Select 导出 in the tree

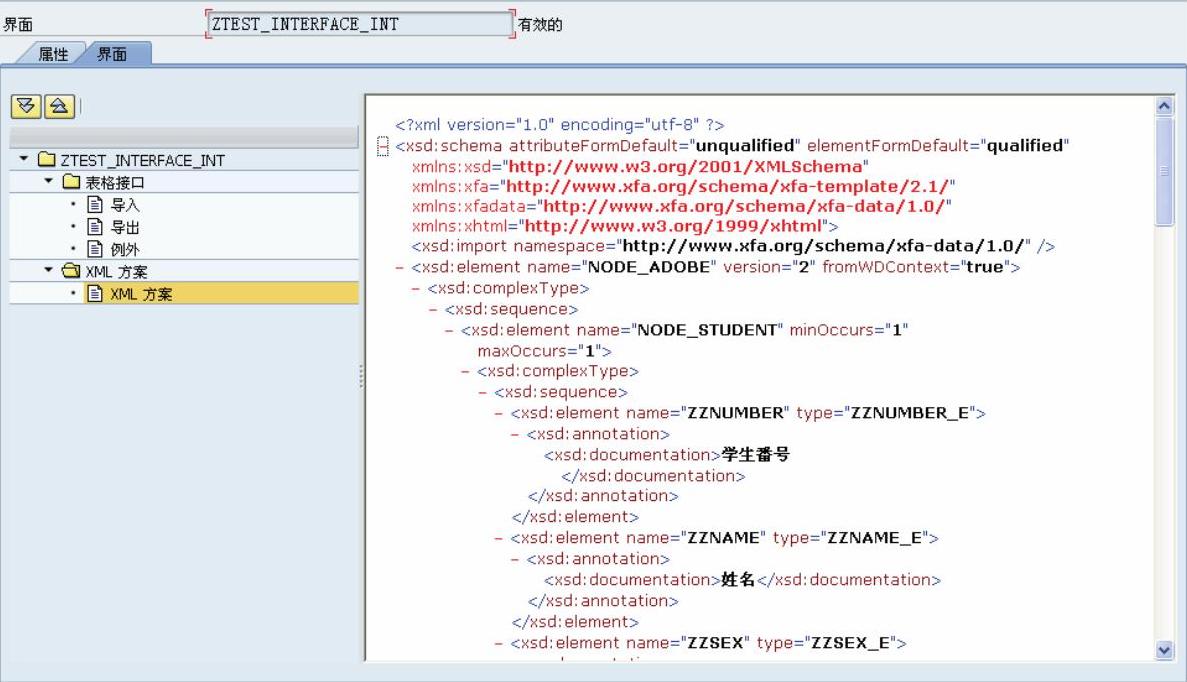[125, 226]
